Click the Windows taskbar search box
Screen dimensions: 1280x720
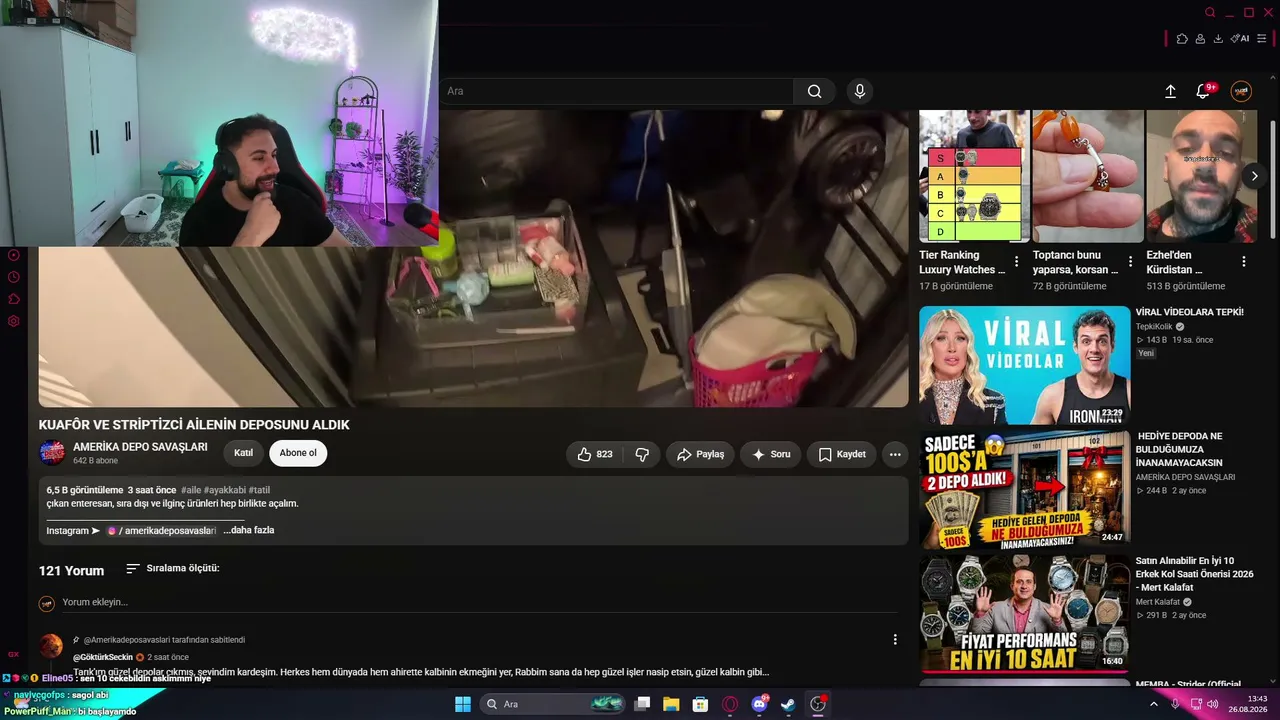[554, 704]
